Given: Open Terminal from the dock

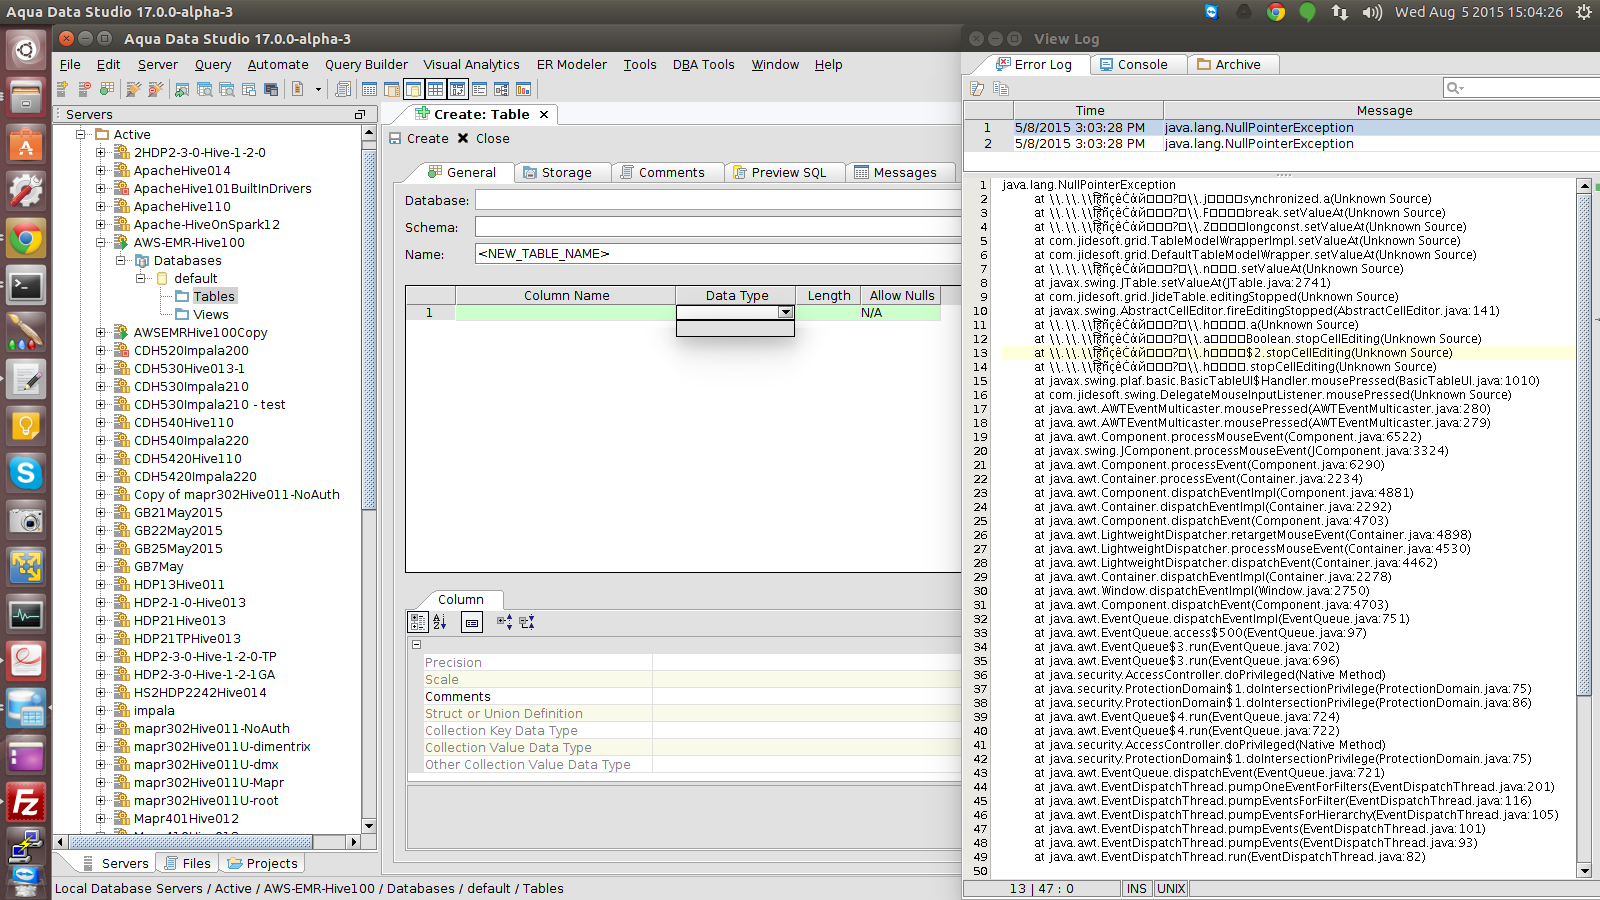Looking at the screenshot, I should [26, 286].
